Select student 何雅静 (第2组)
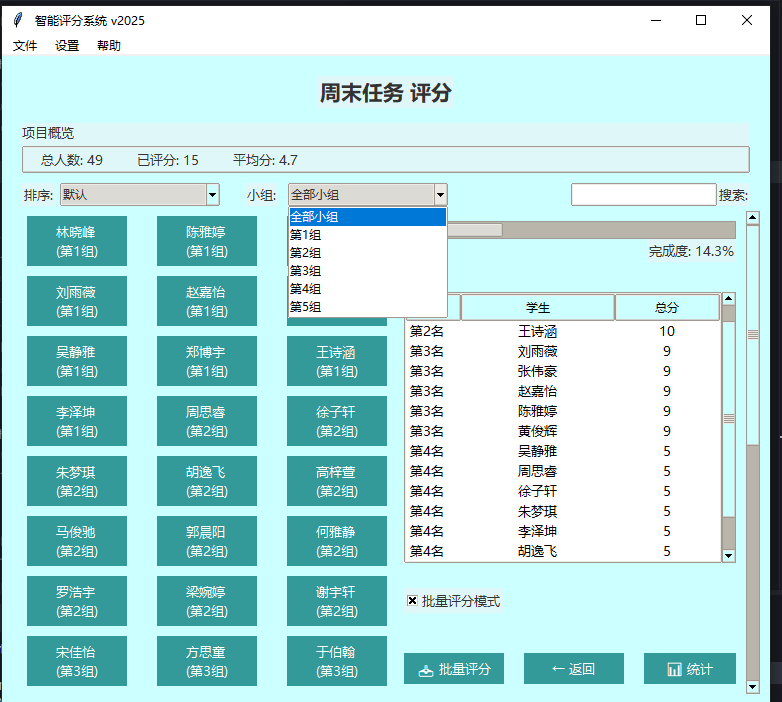782x702 pixels. coord(337,541)
